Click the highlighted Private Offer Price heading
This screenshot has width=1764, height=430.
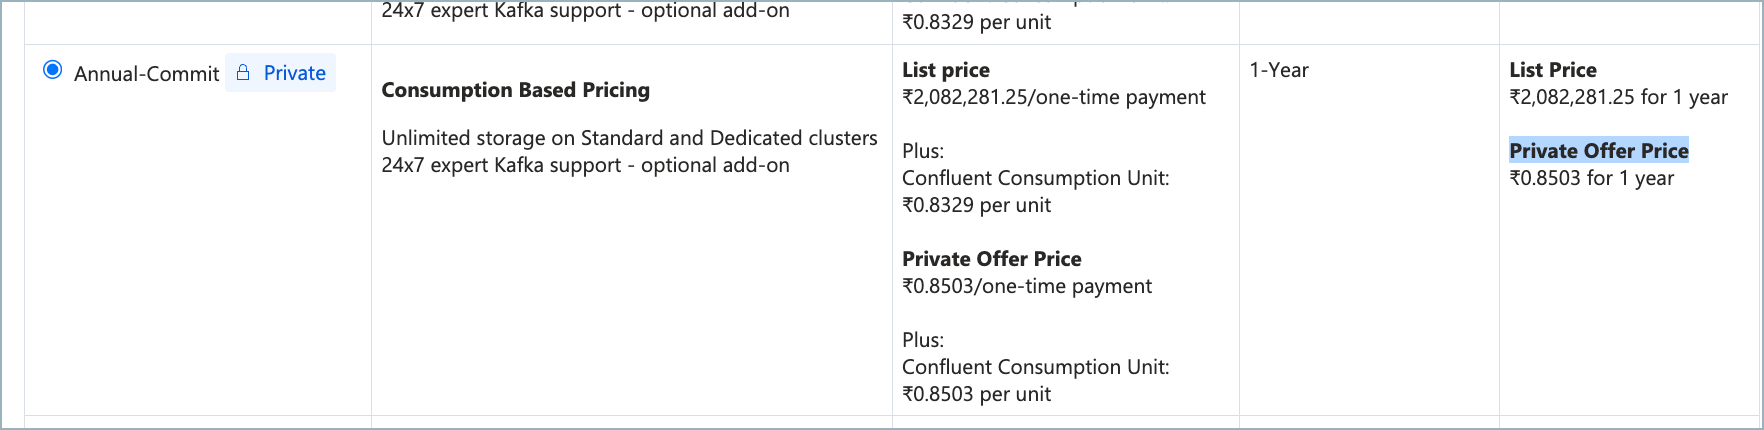(1598, 151)
